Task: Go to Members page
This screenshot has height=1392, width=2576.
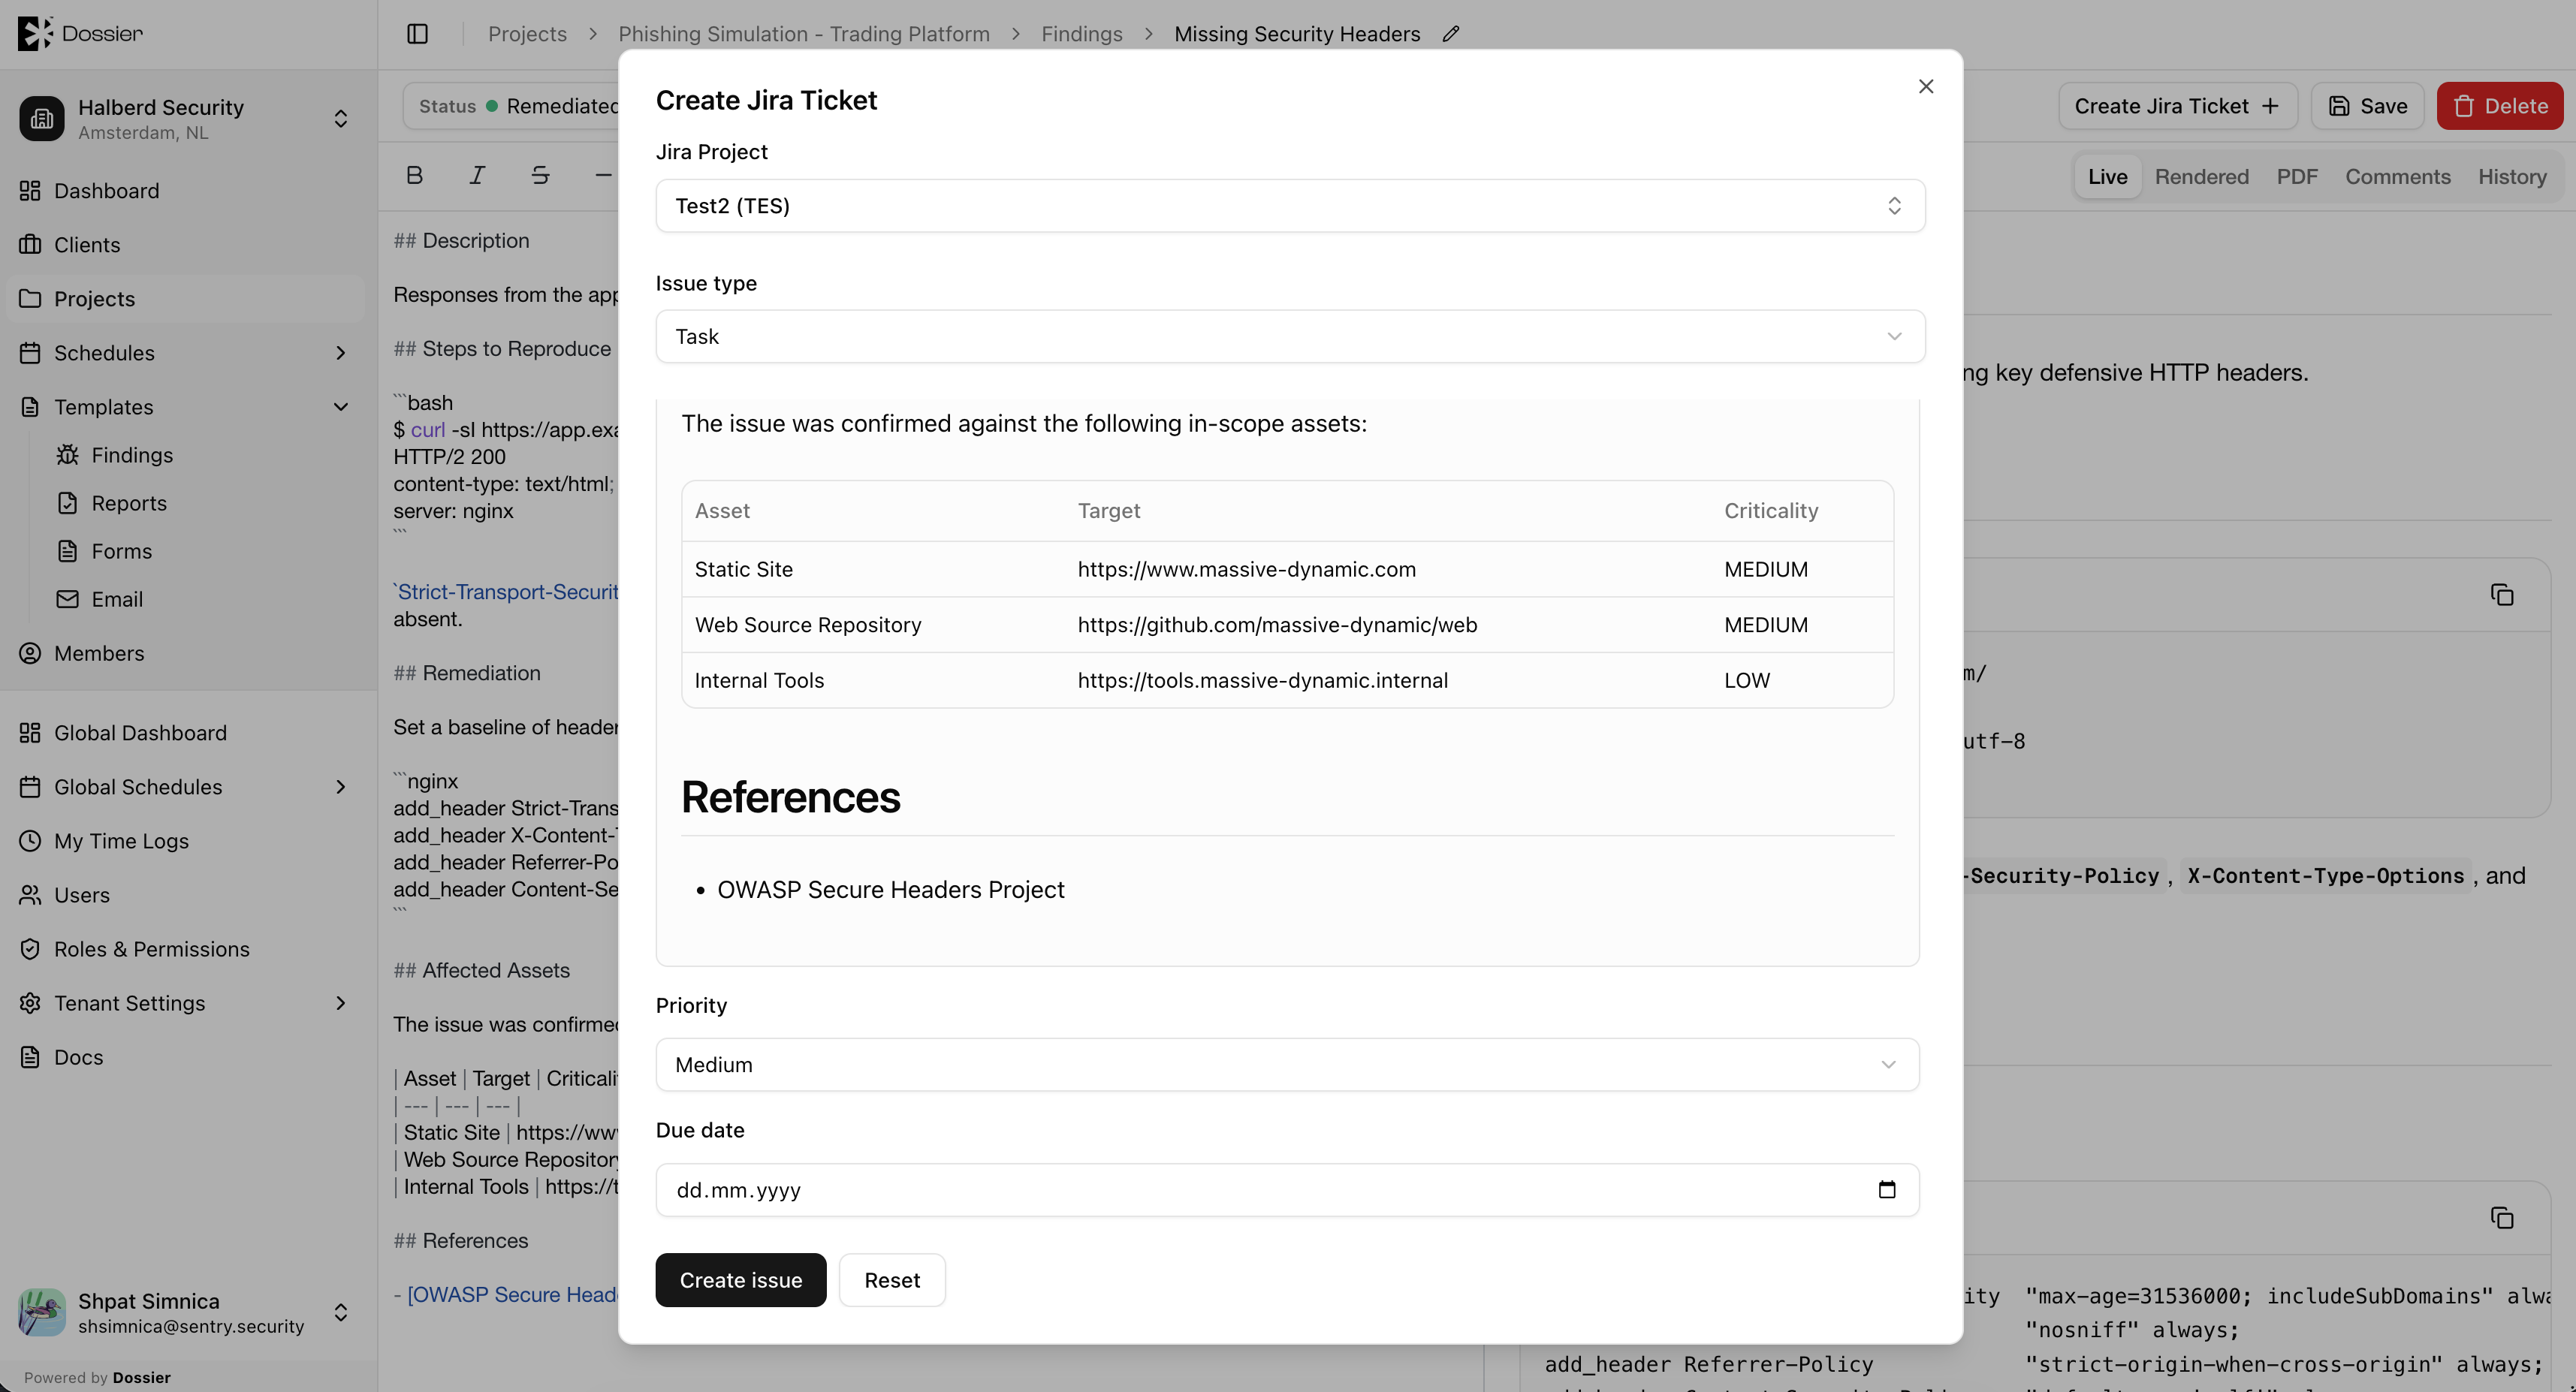Action: tap(188, 653)
